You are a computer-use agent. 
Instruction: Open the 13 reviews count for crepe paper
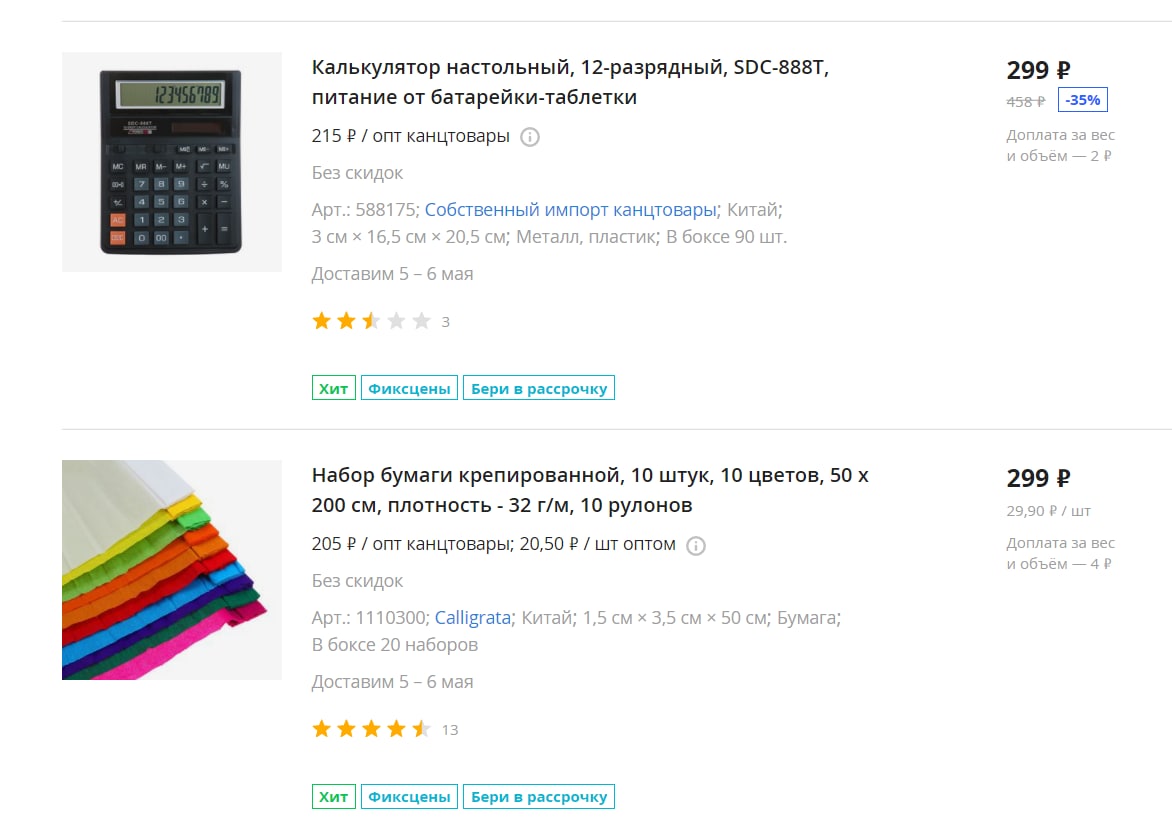point(450,730)
